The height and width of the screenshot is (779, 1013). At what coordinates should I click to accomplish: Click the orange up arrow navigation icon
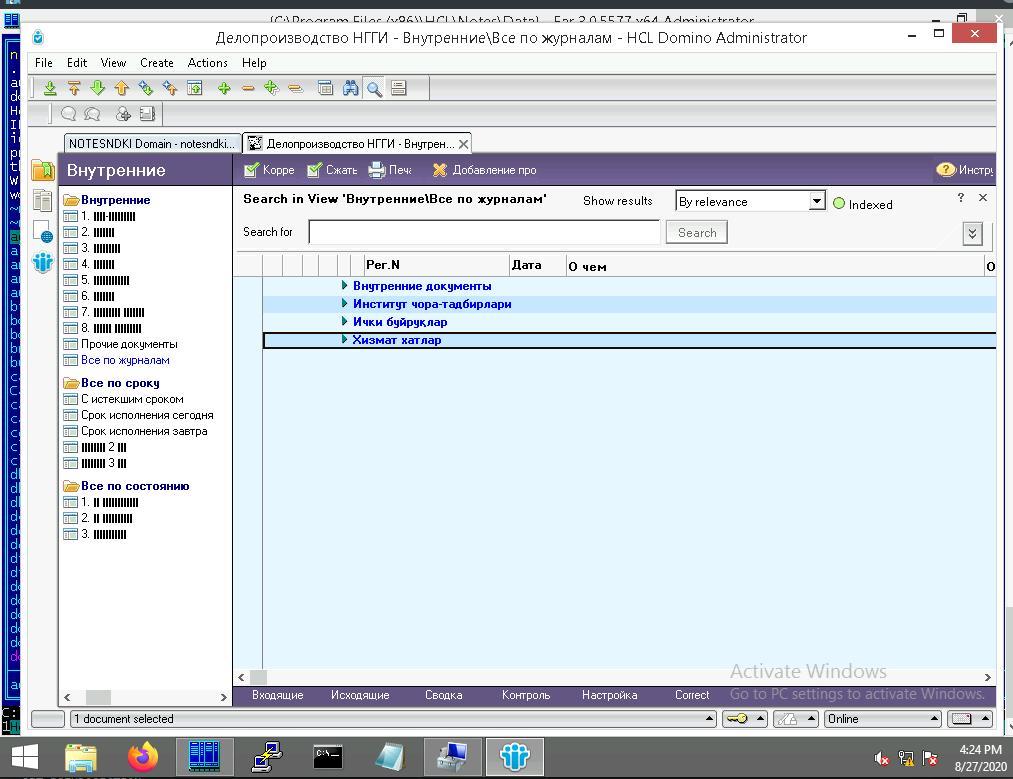coord(121,88)
